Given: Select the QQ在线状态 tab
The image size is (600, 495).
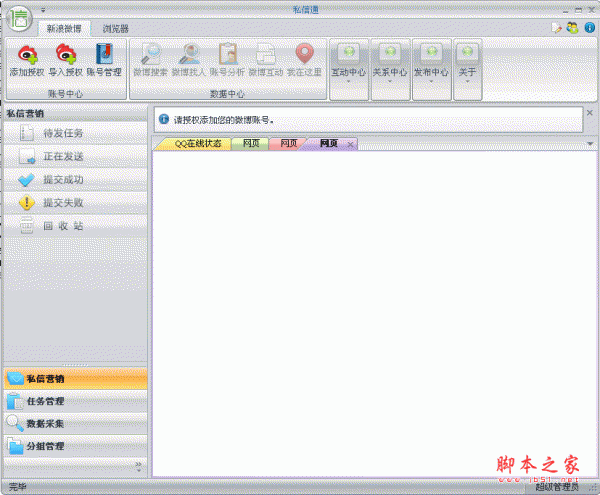Looking at the screenshot, I should (x=197, y=143).
